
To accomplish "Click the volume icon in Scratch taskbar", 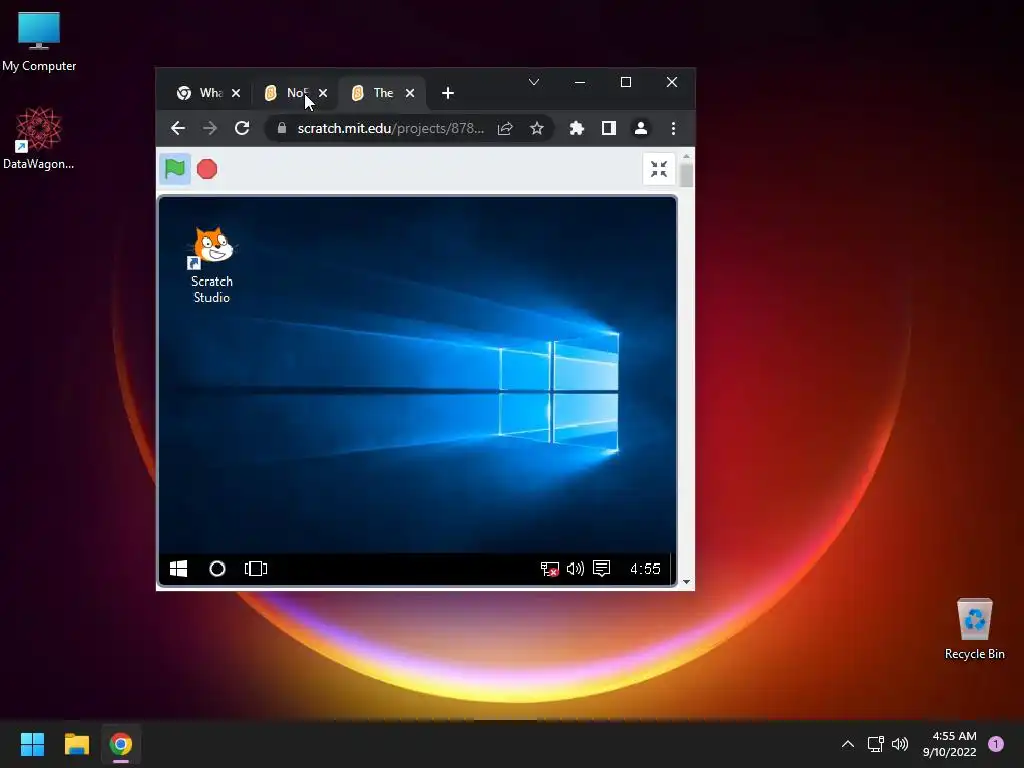I will [x=575, y=569].
